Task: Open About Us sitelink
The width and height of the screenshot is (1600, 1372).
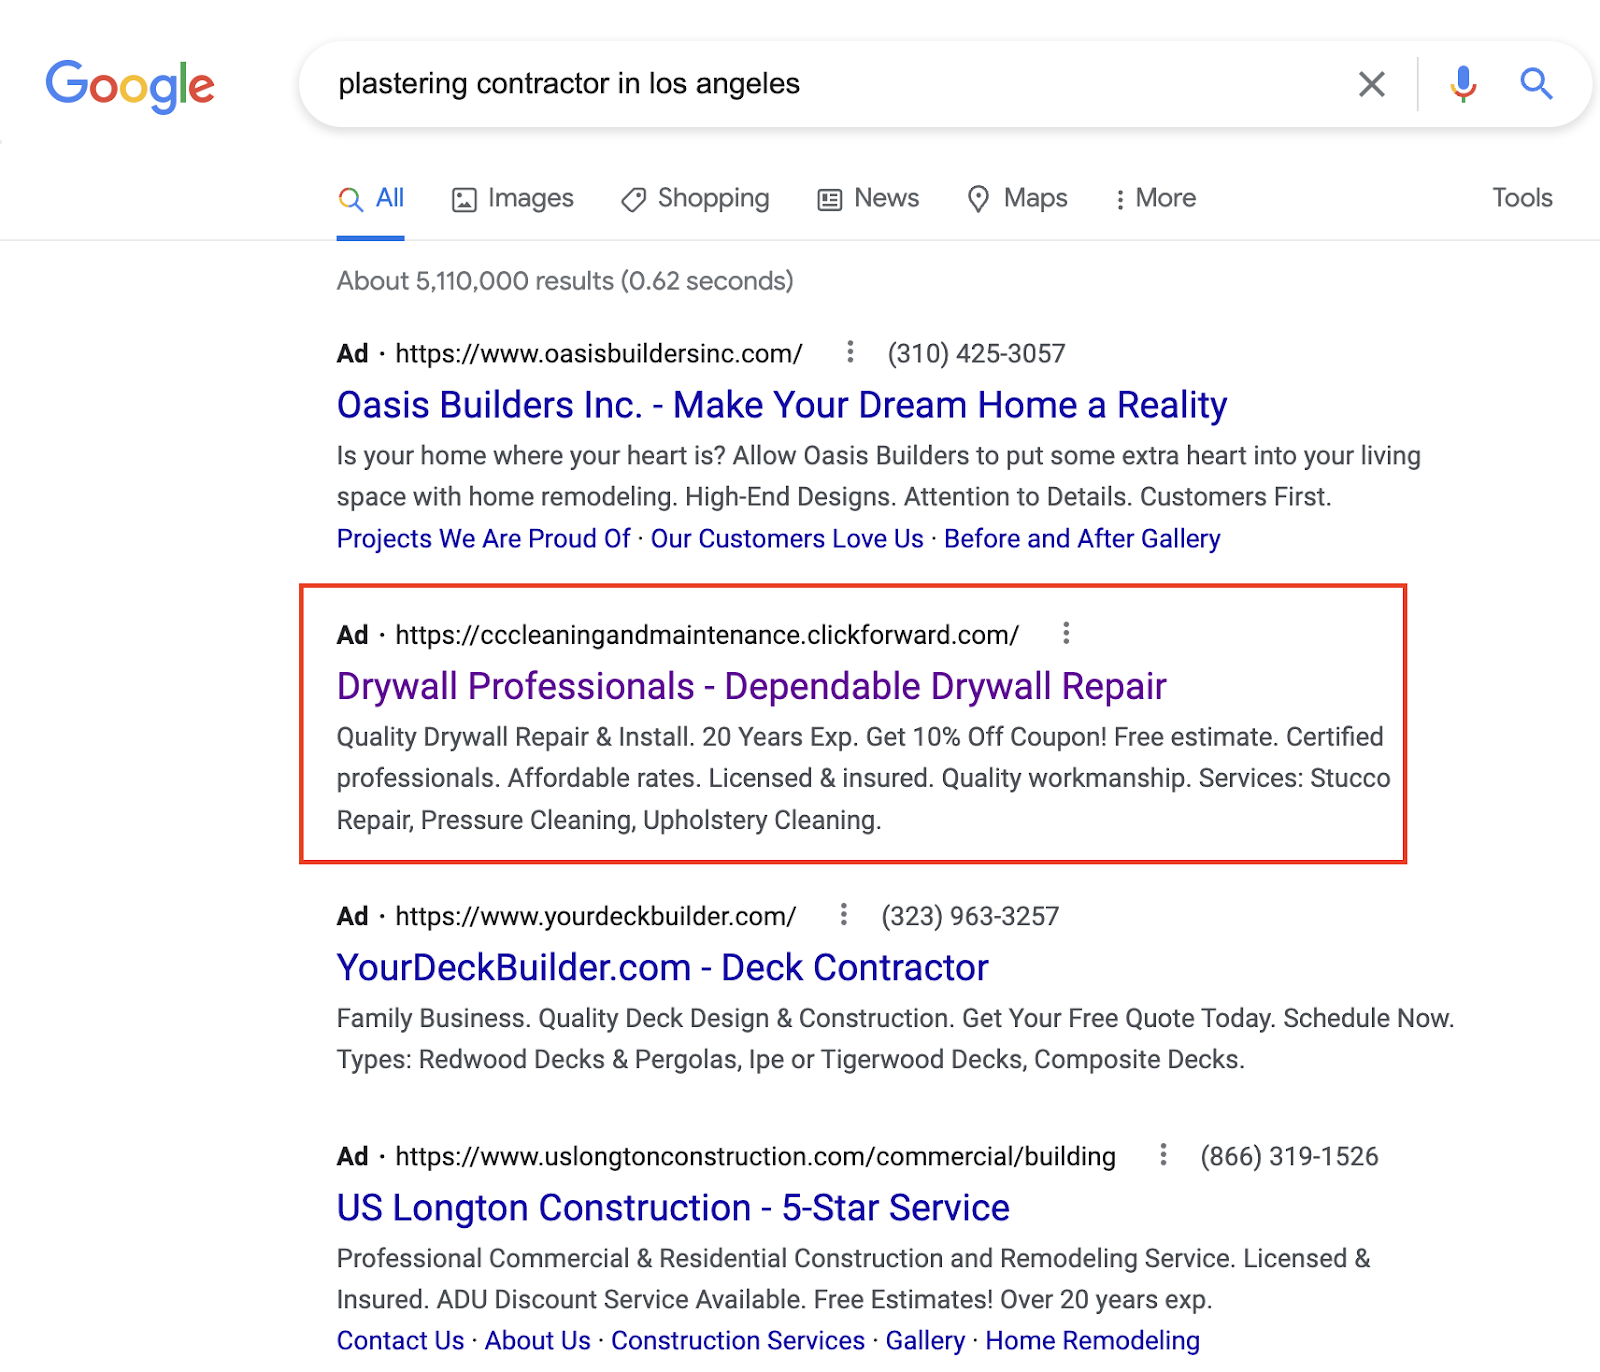Action: pyautogui.click(x=538, y=1341)
